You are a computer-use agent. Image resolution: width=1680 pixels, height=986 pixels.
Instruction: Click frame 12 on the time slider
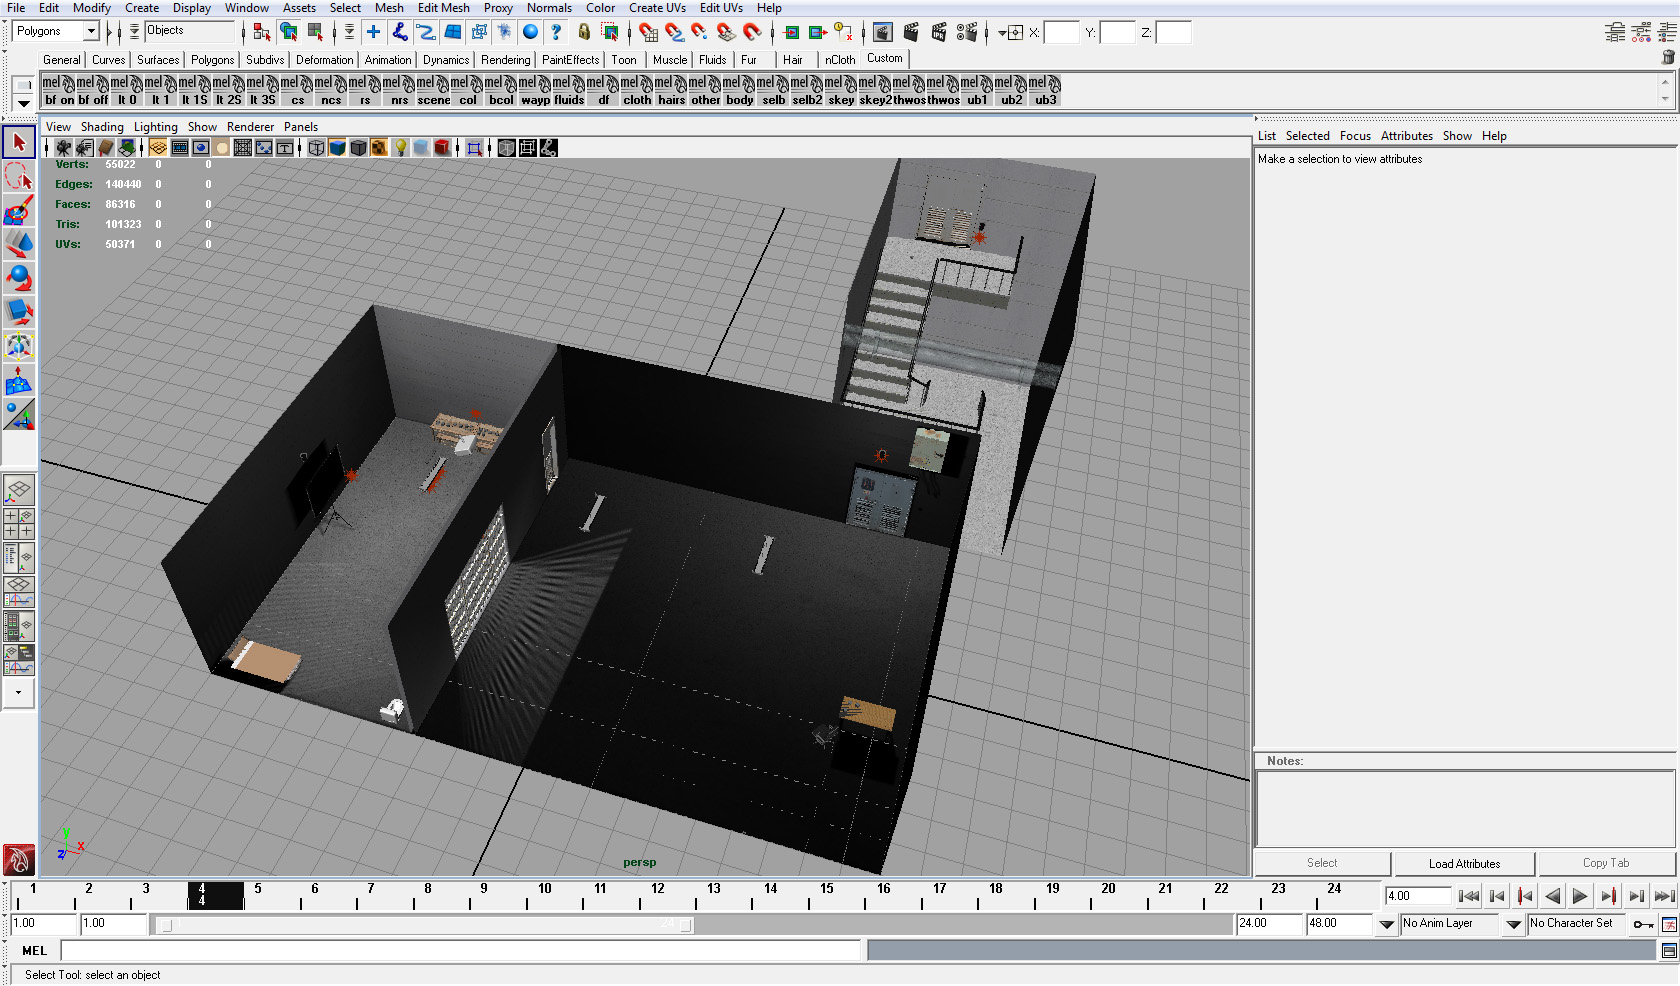[x=657, y=888]
